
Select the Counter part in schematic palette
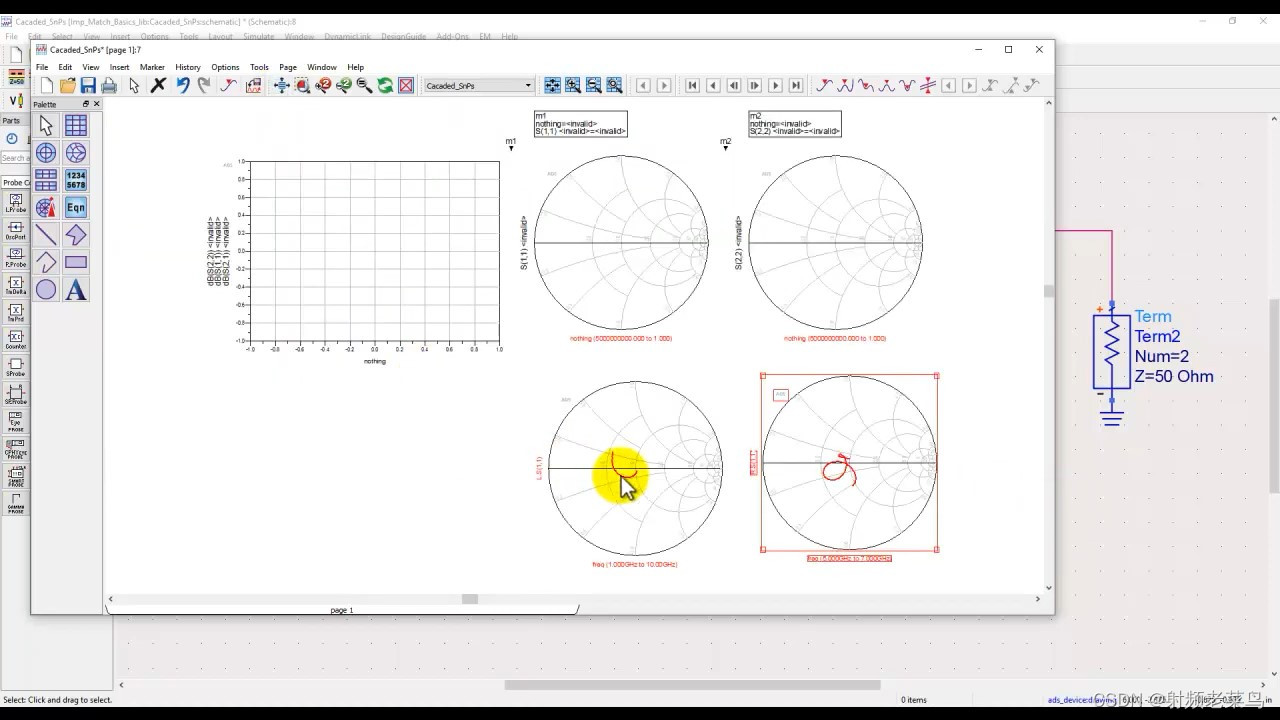pos(15,340)
